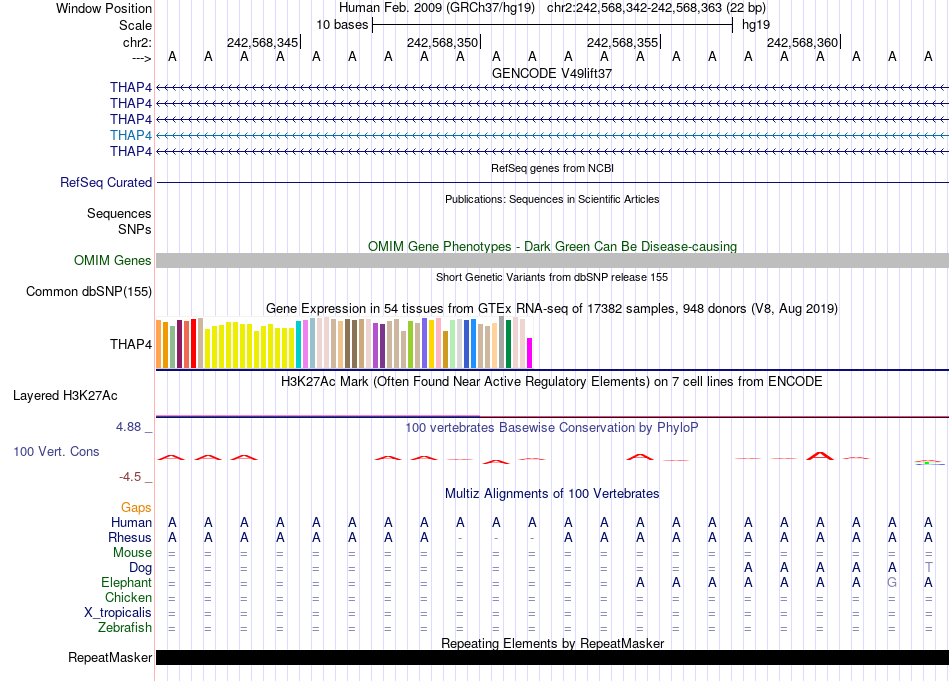Click the gray OMIM Genes bar
The width and height of the screenshot is (950, 681).
[552, 260]
